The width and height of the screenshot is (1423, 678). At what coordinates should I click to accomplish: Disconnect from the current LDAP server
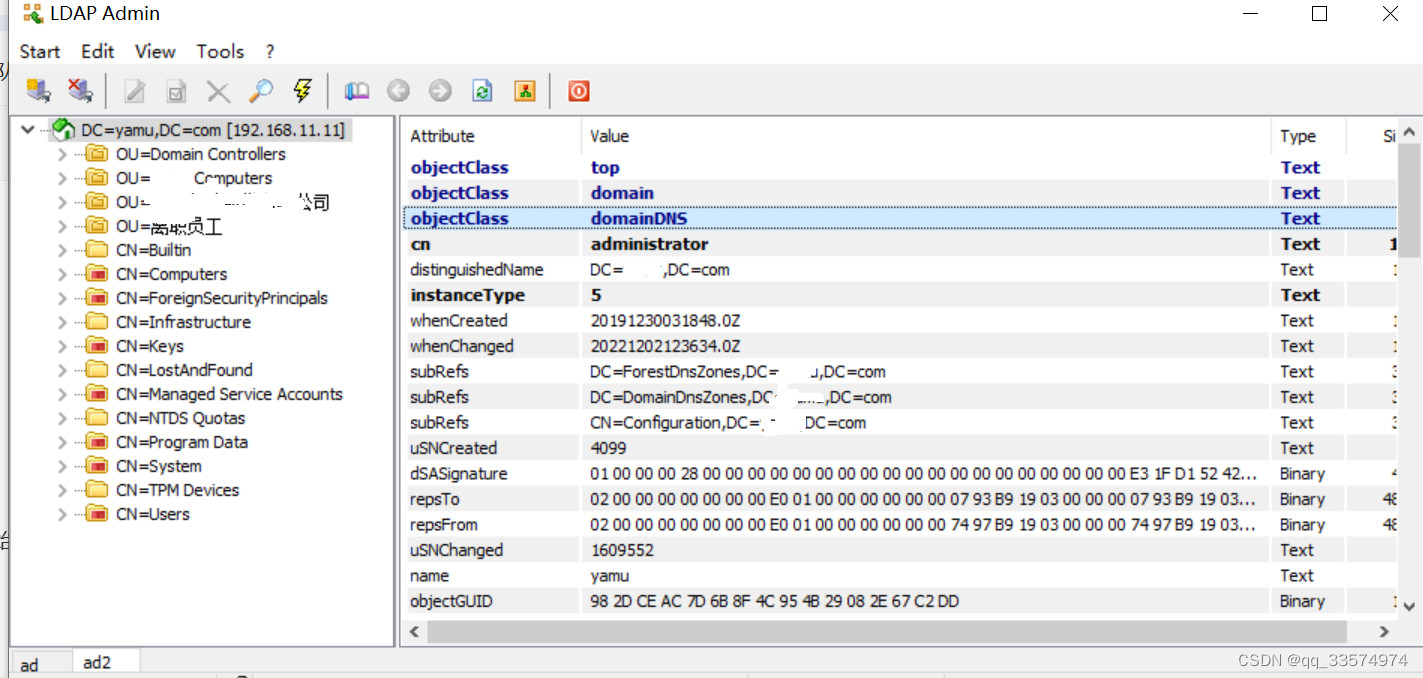(x=80, y=90)
